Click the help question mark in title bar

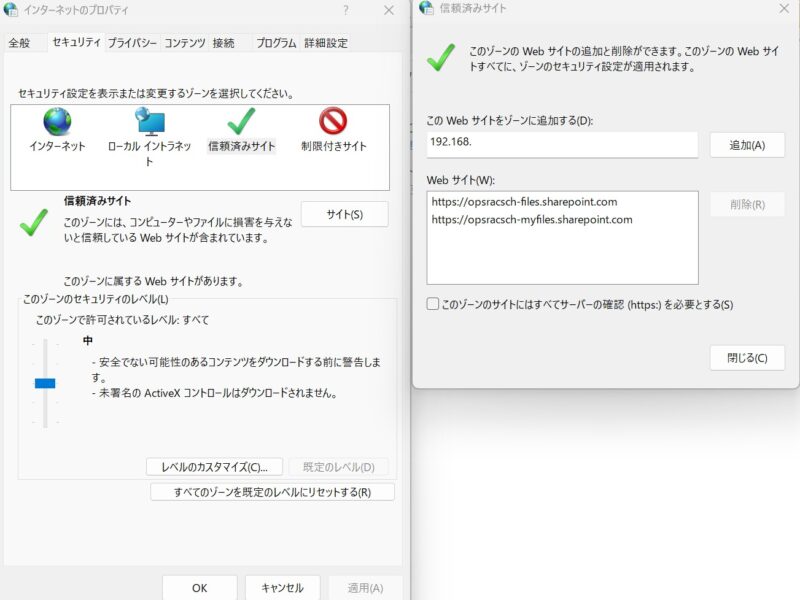[x=346, y=10]
